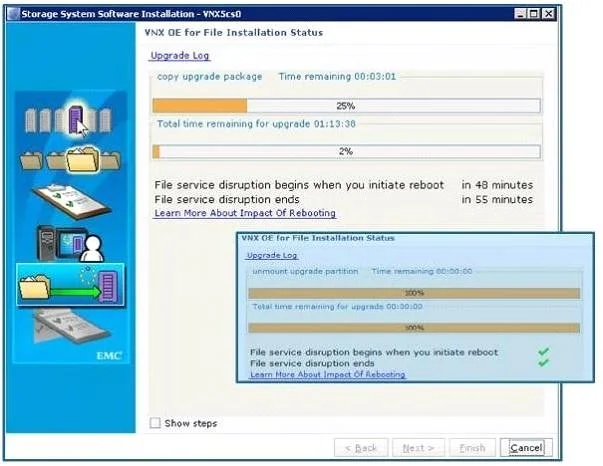This screenshot has width=603, height=466.
Task: Click the window title bar application icon
Action: (x=13, y=14)
